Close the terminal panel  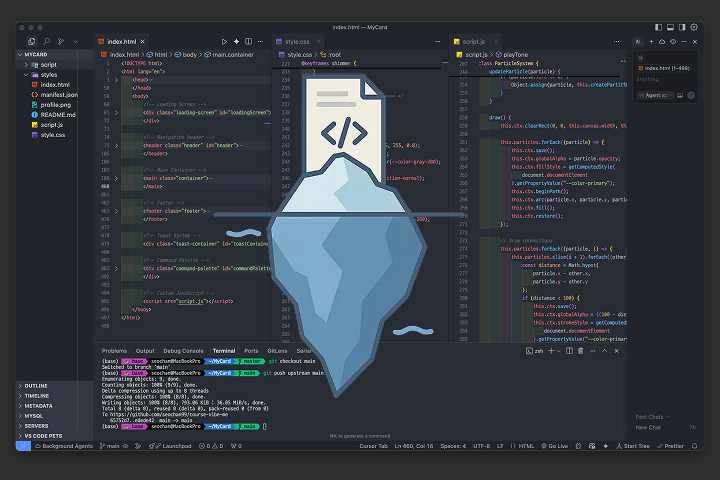coord(617,351)
